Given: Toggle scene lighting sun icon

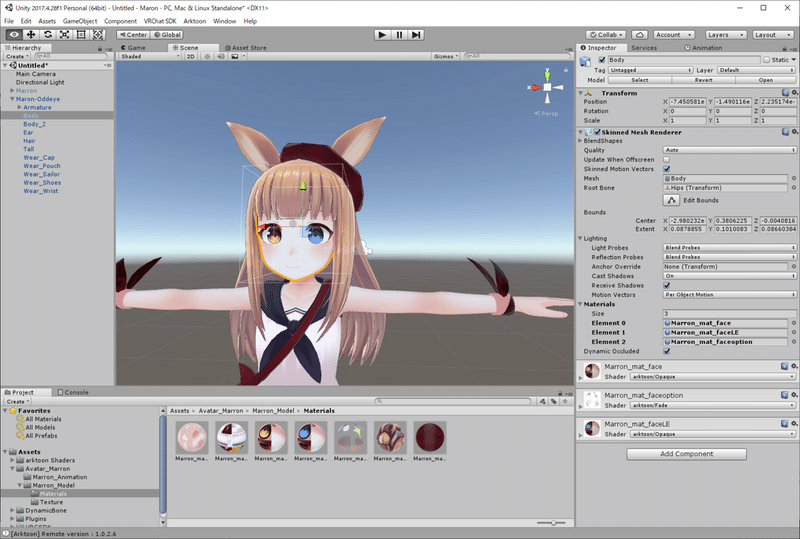Looking at the screenshot, I should 207,56.
